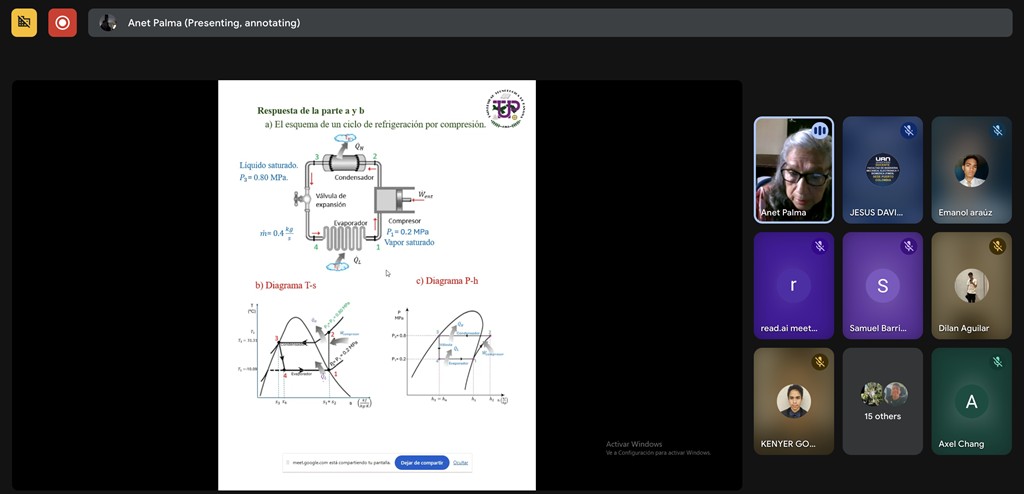Screen dimensions: 1024x494
Task: Open the '15 others' participants tile
Action: (x=882, y=401)
